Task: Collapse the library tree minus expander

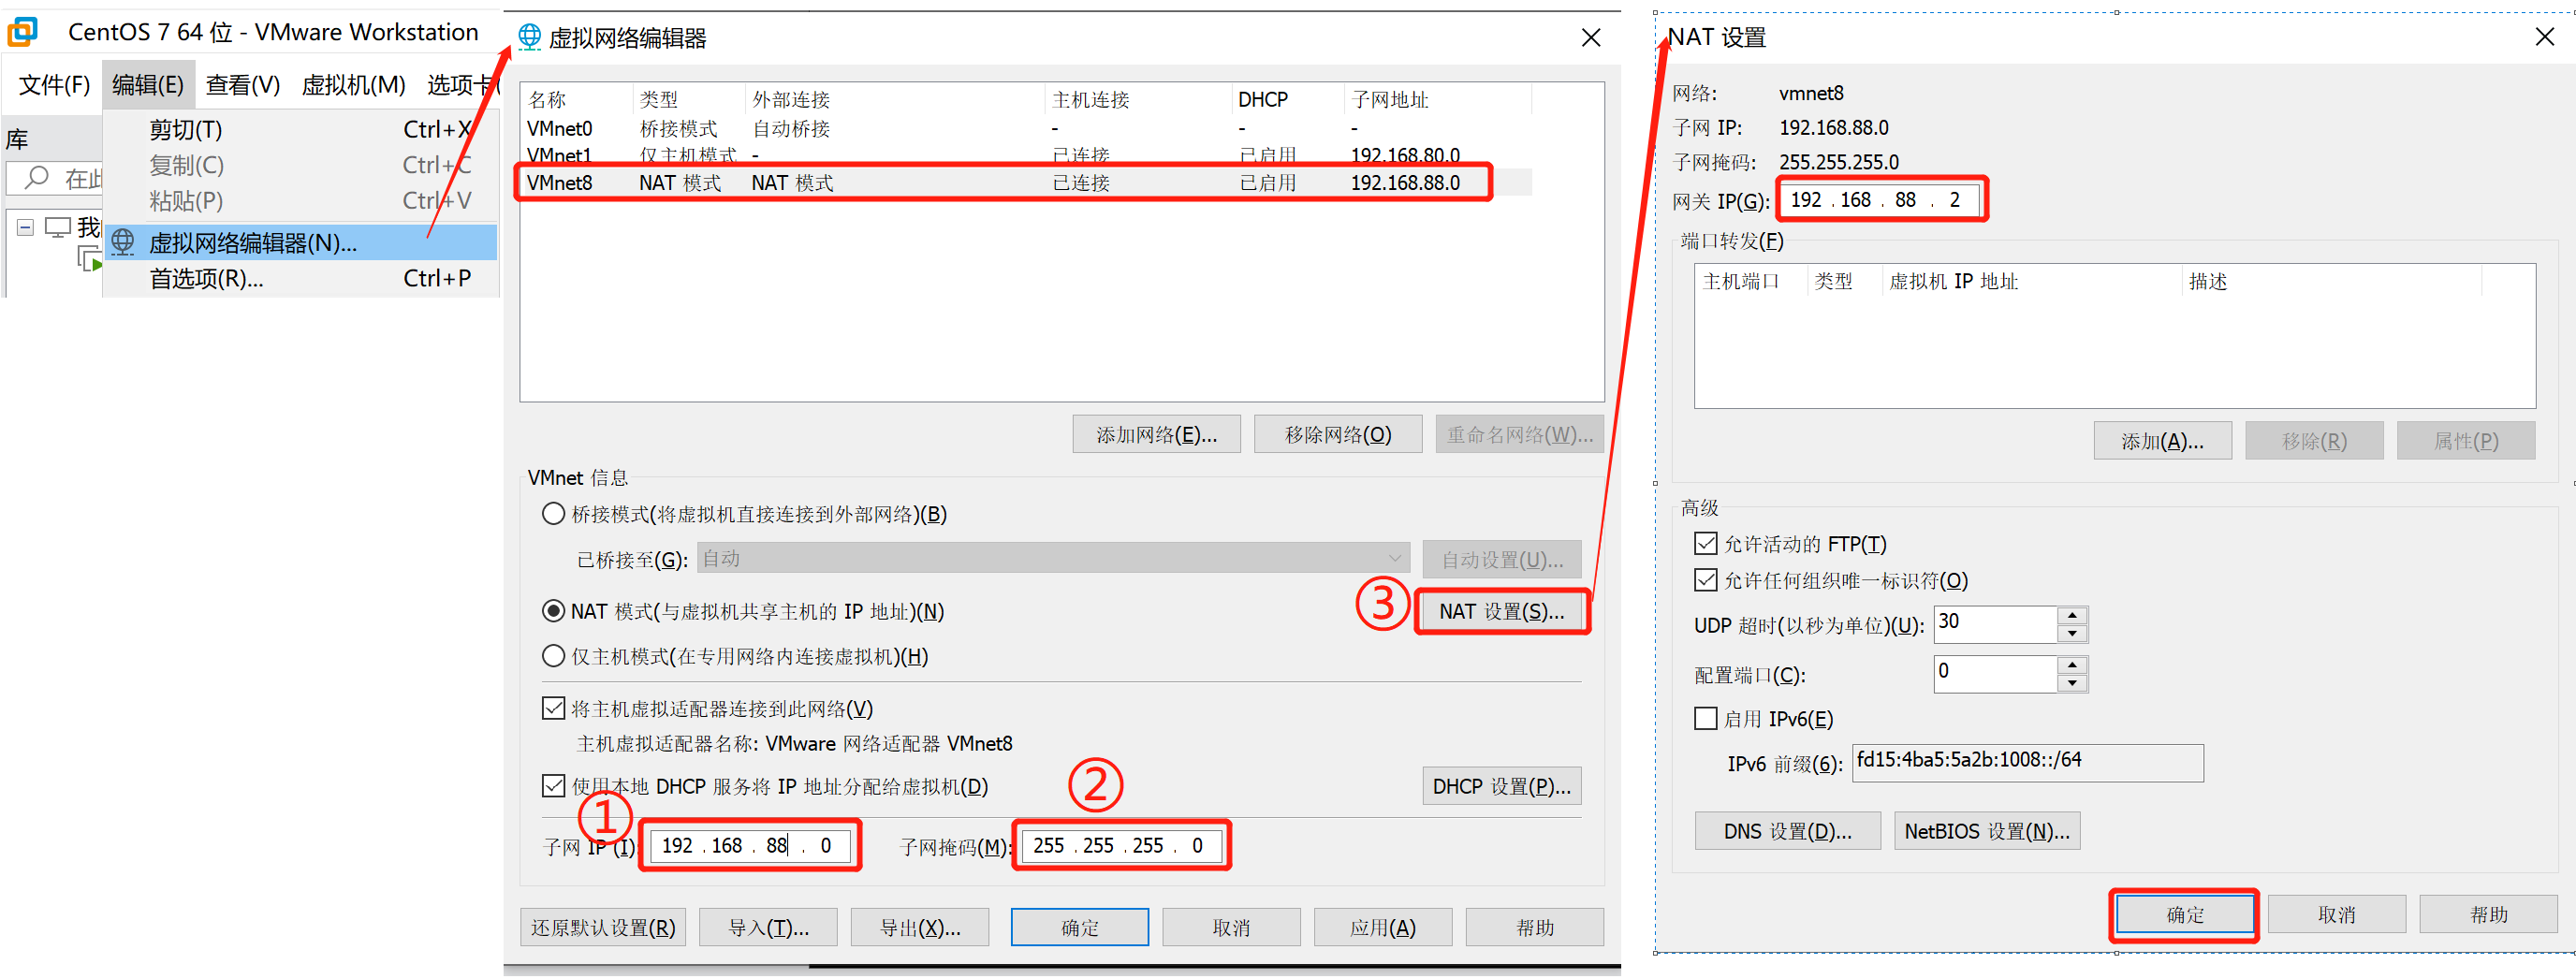Action: point(25,228)
